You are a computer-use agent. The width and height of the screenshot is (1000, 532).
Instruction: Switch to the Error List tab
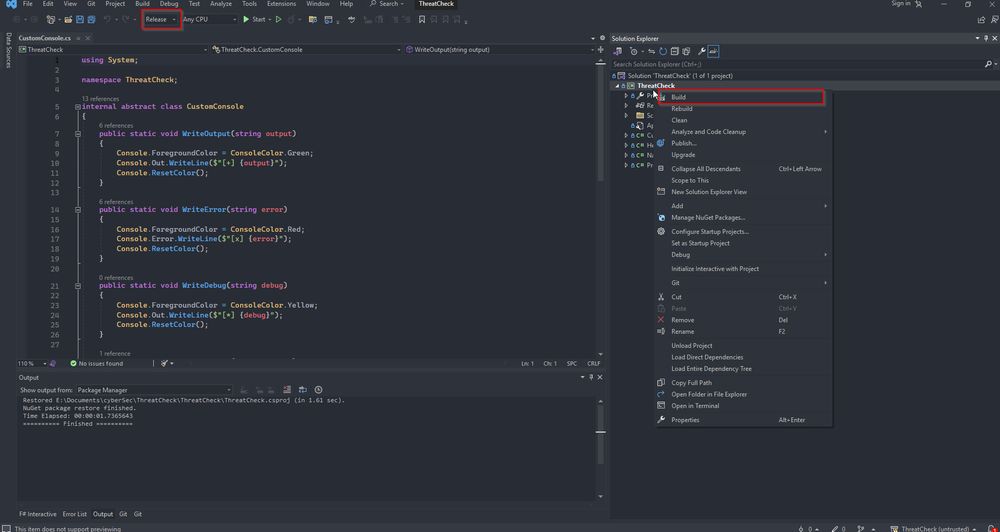tap(75, 514)
